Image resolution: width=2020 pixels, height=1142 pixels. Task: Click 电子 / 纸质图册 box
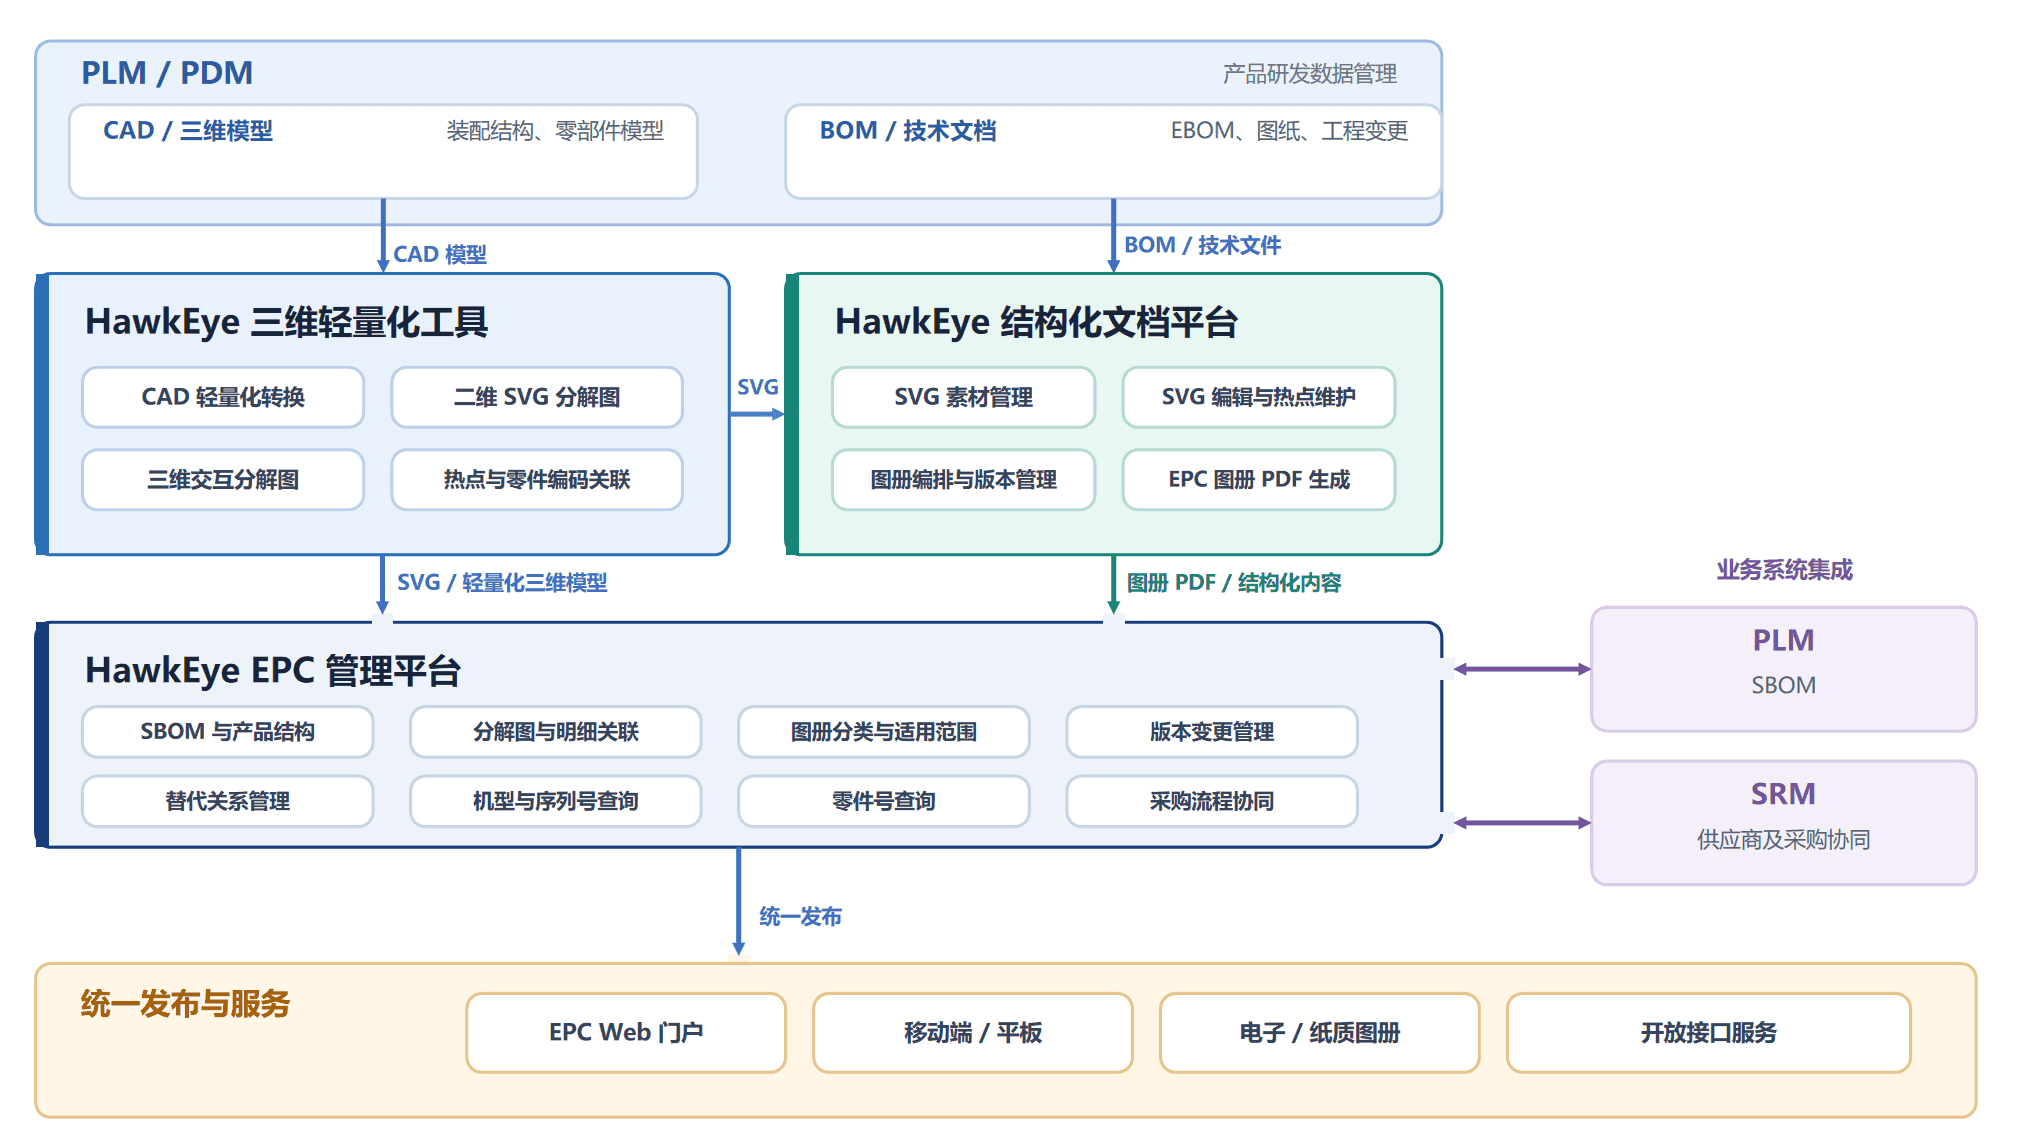[x=1320, y=1033]
